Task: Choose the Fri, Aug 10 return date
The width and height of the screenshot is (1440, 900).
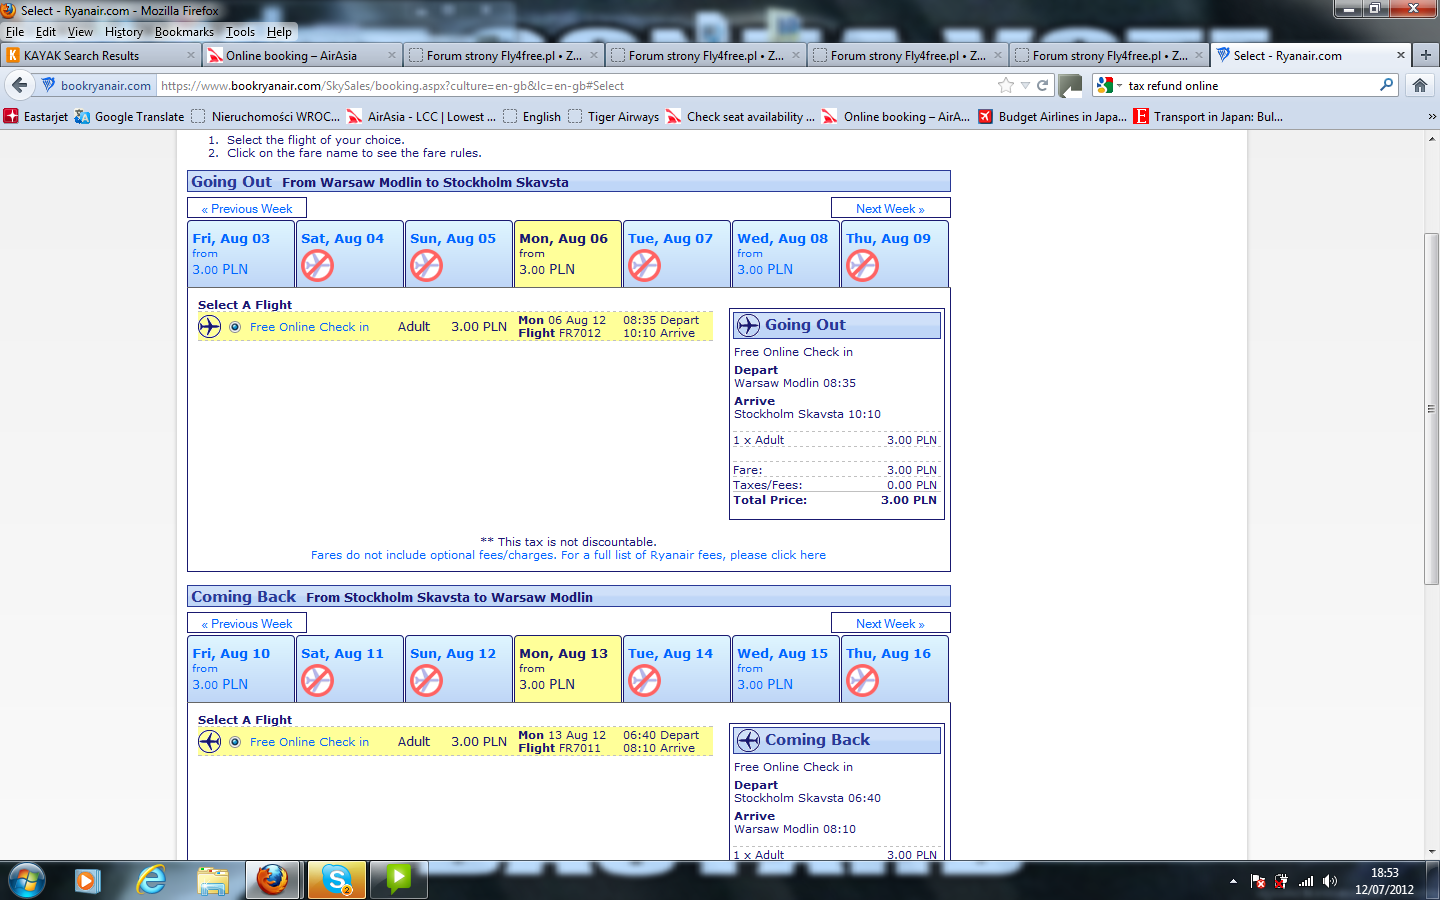Action: 240,669
